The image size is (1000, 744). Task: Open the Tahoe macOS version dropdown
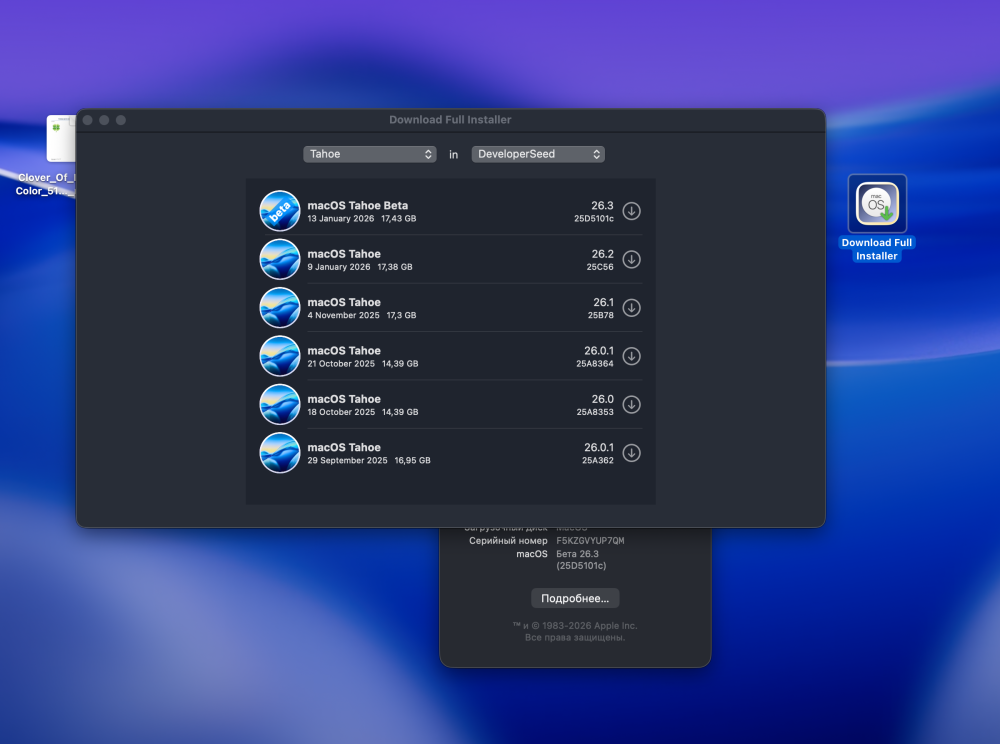click(x=370, y=154)
